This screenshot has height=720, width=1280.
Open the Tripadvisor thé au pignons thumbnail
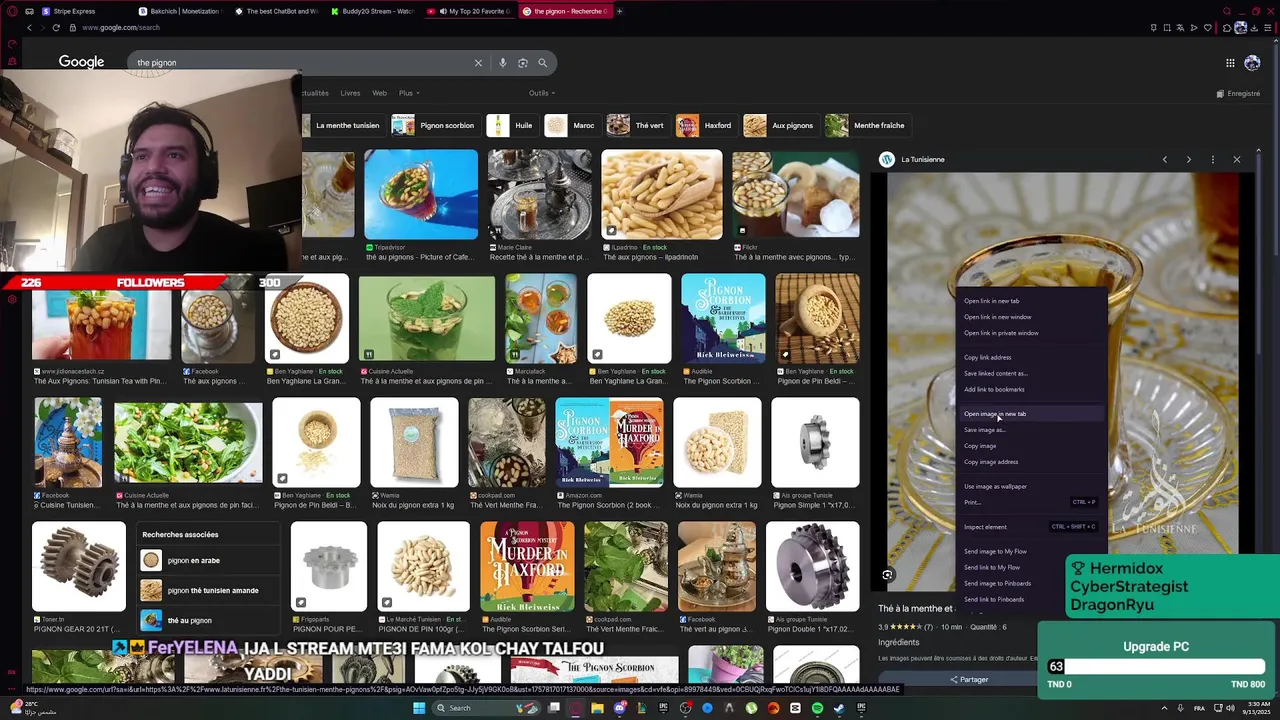(x=421, y=196)
